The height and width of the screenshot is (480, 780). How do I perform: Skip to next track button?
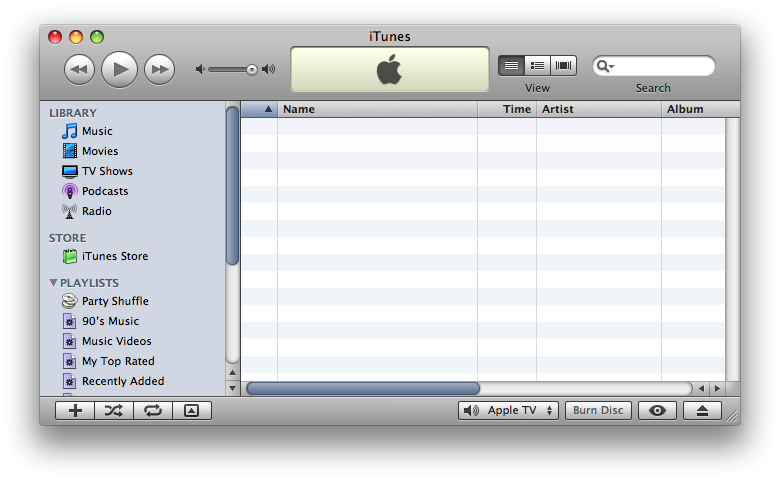click(x=160, y=70)
